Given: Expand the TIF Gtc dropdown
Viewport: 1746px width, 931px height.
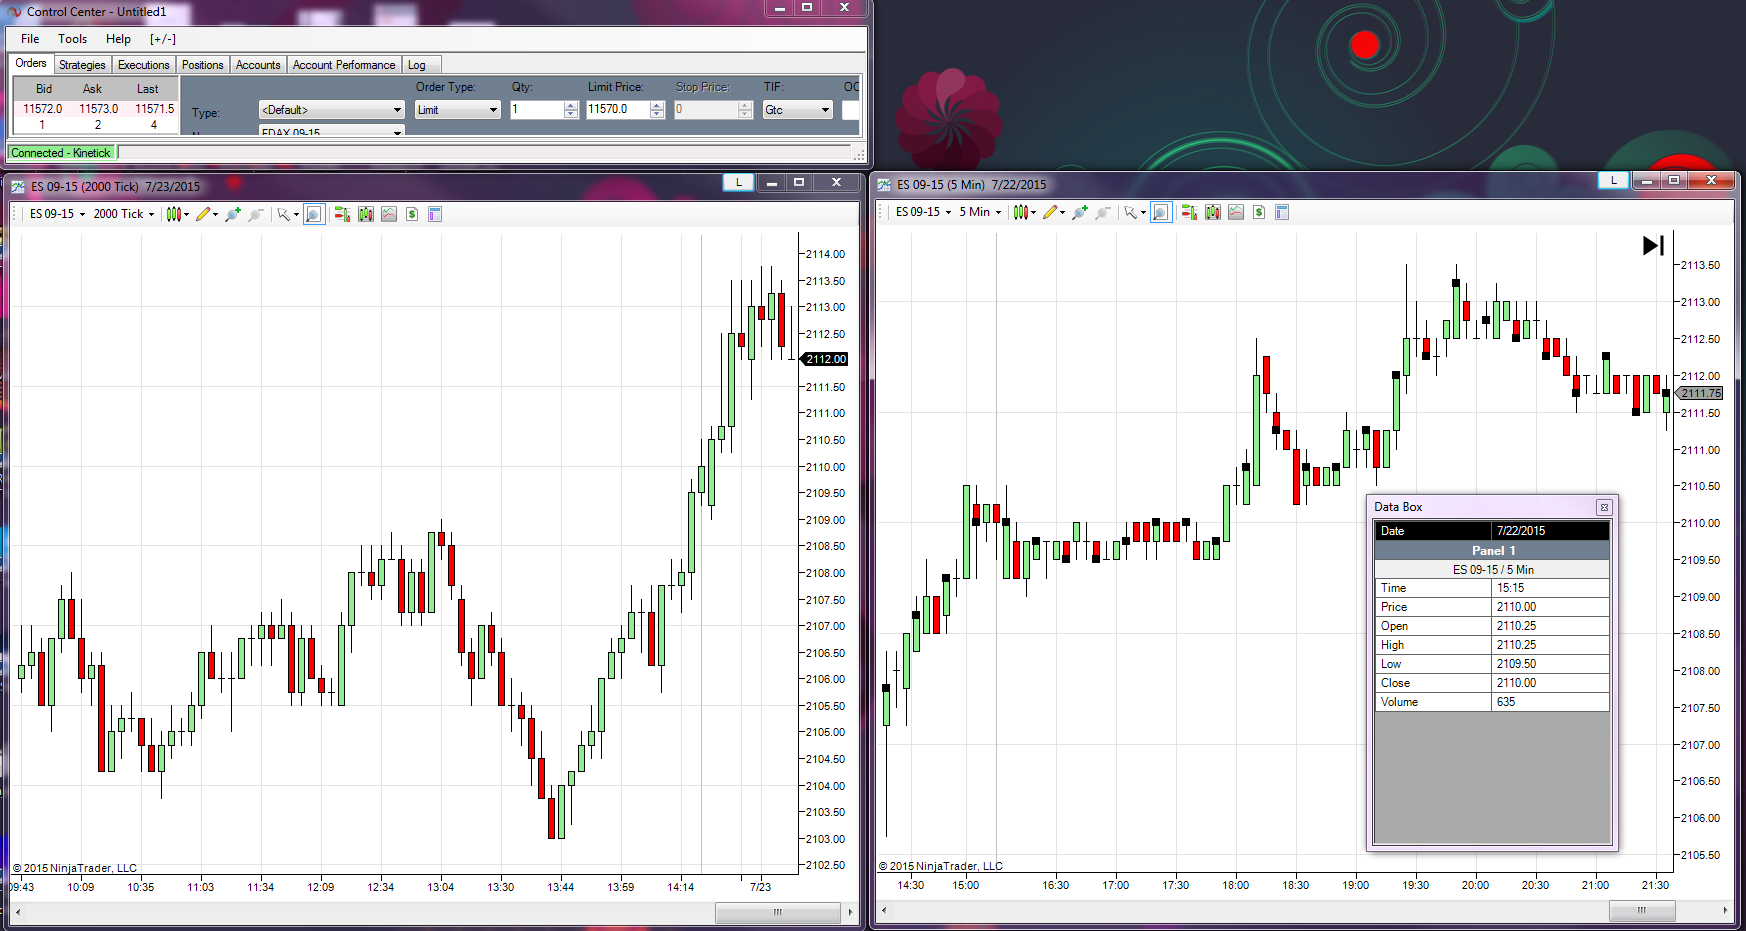Looking at the screenshot, I should [797, 110].
